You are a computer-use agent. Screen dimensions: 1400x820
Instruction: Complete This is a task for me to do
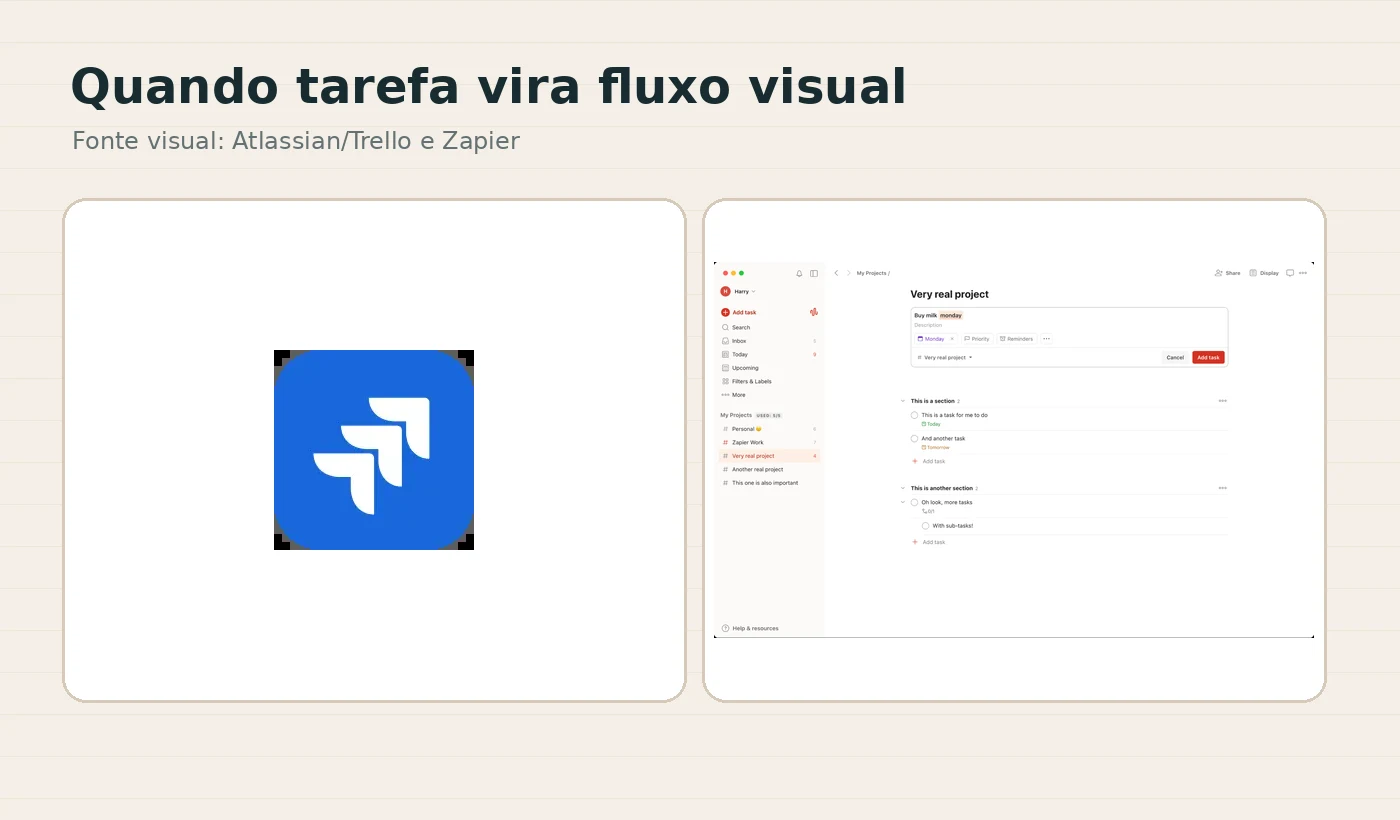[914, 415]
